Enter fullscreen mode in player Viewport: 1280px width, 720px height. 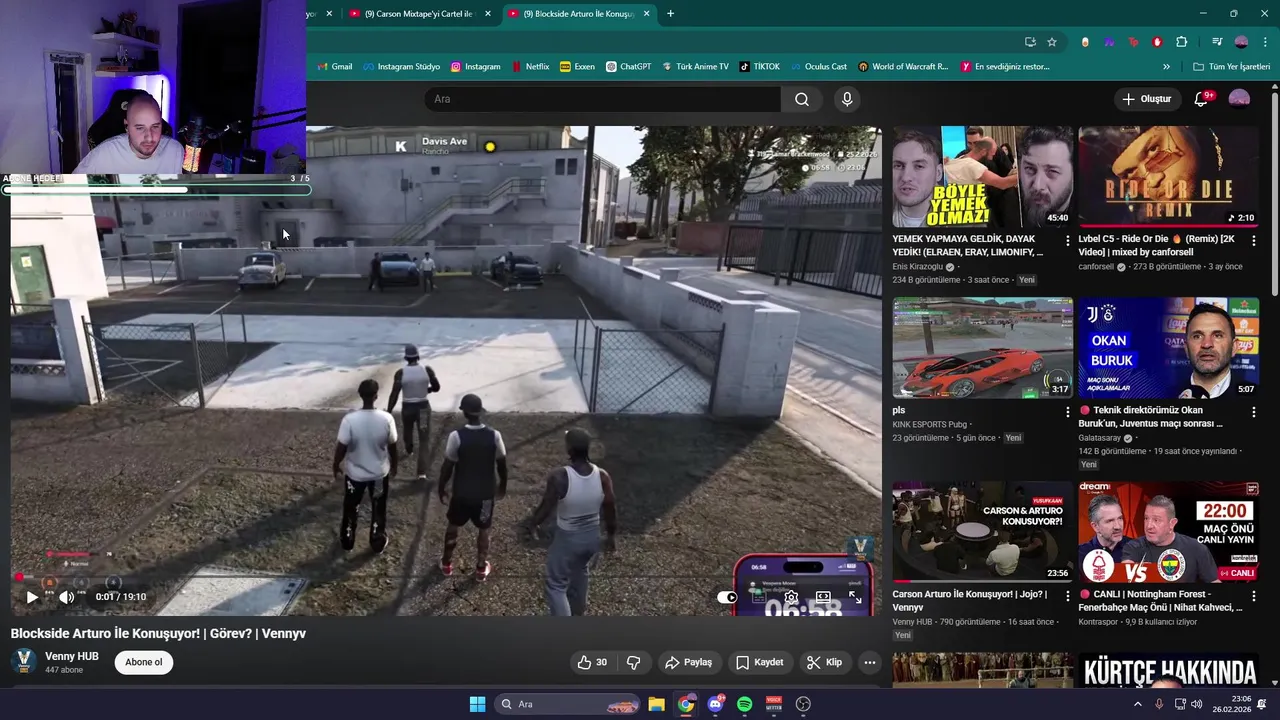coord(855,597)
